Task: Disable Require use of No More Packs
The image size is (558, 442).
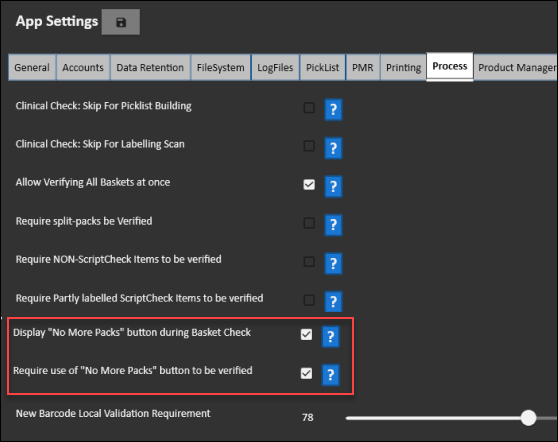Action: [x=306, y=373]
